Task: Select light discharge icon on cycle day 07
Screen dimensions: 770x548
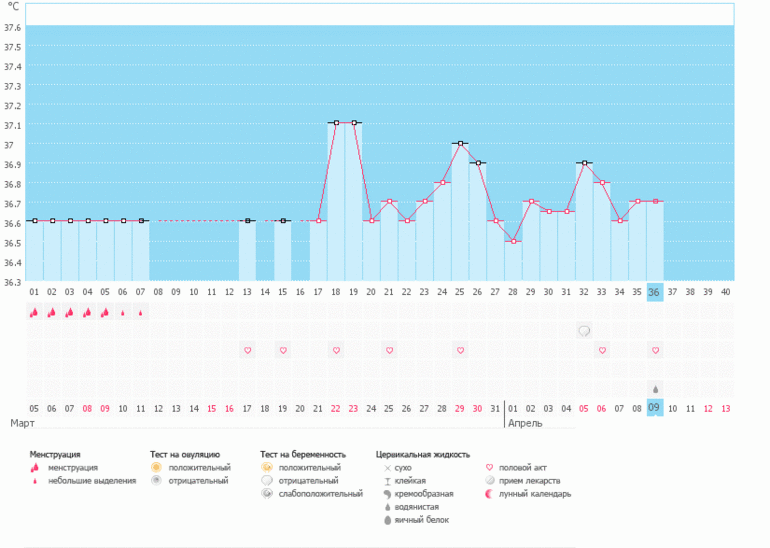Action: coord(140,312)
